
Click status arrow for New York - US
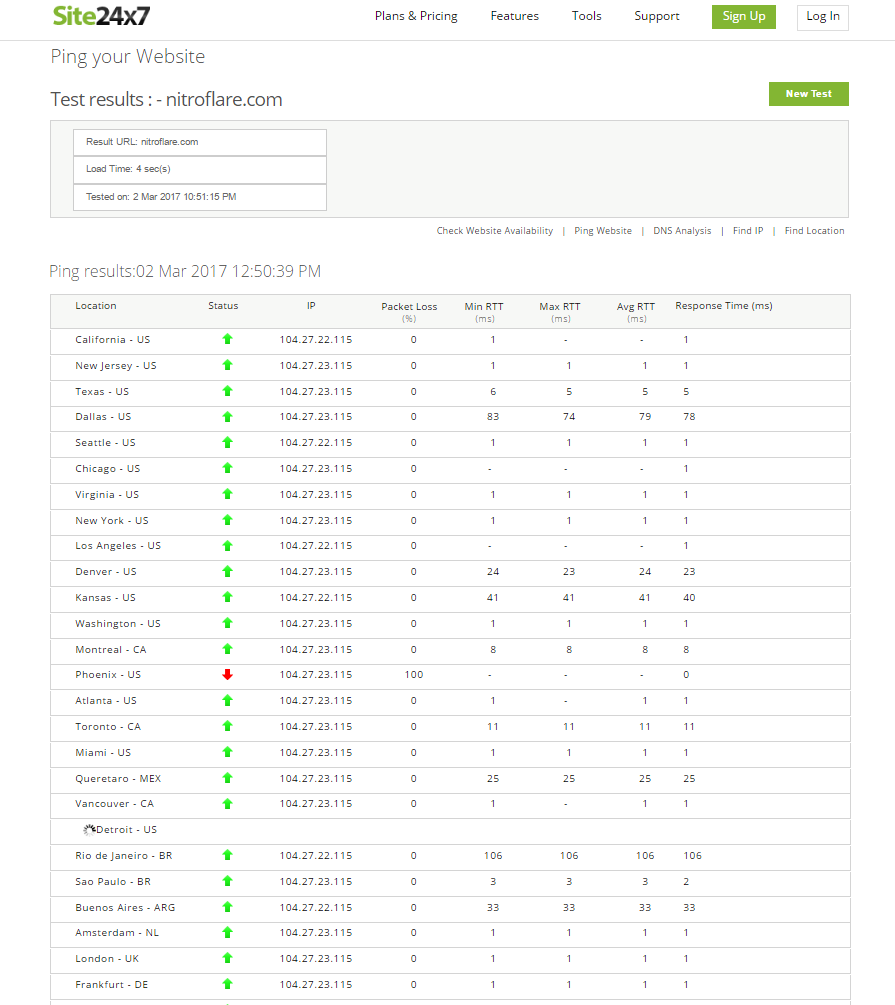[227, 520]
